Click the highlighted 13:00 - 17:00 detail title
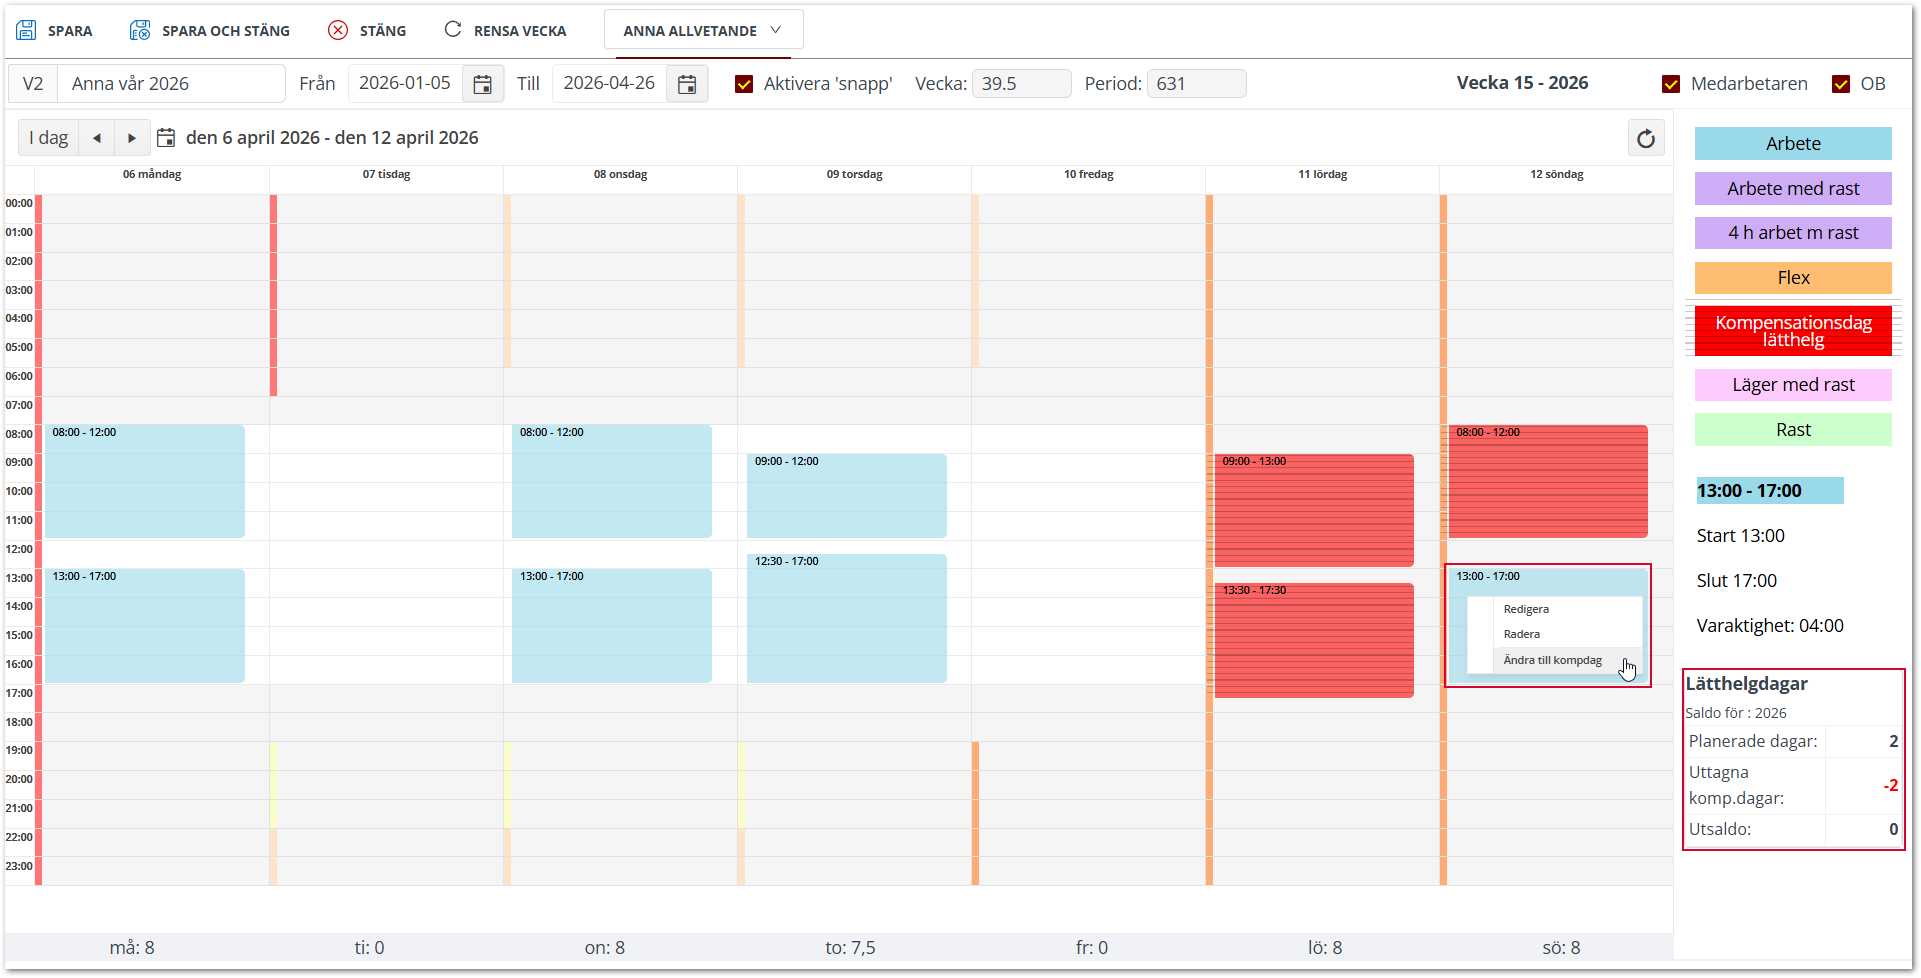1921x978 pixels. point(1769,491)
